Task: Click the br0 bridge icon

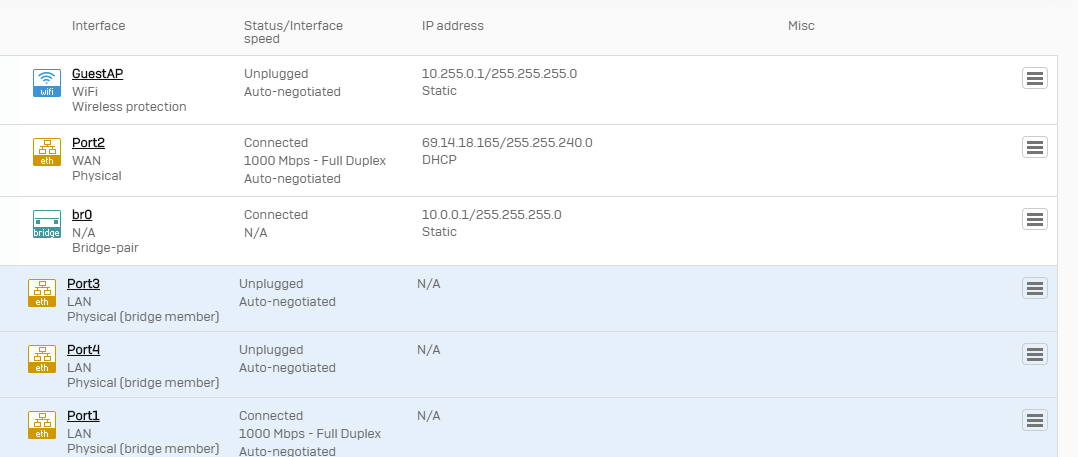Action: click(47, 224)
